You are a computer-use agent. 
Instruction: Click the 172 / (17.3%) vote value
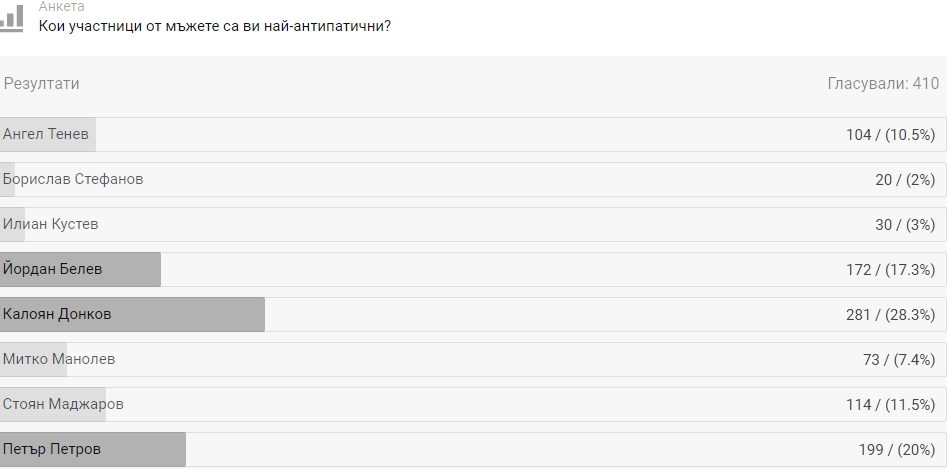click(890, 270)
